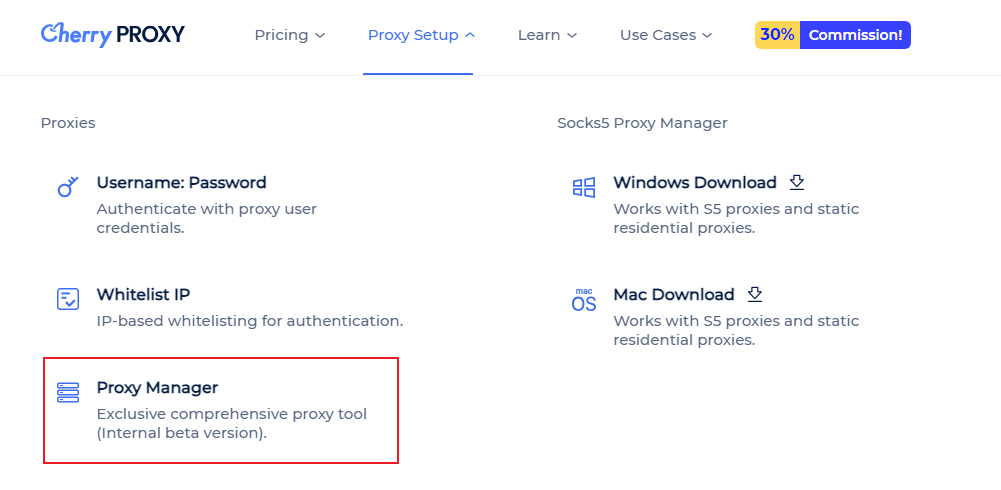Click the Whitelist IP checklist icon
Screen dimensions: 1001x490
[x=68, y=299]
